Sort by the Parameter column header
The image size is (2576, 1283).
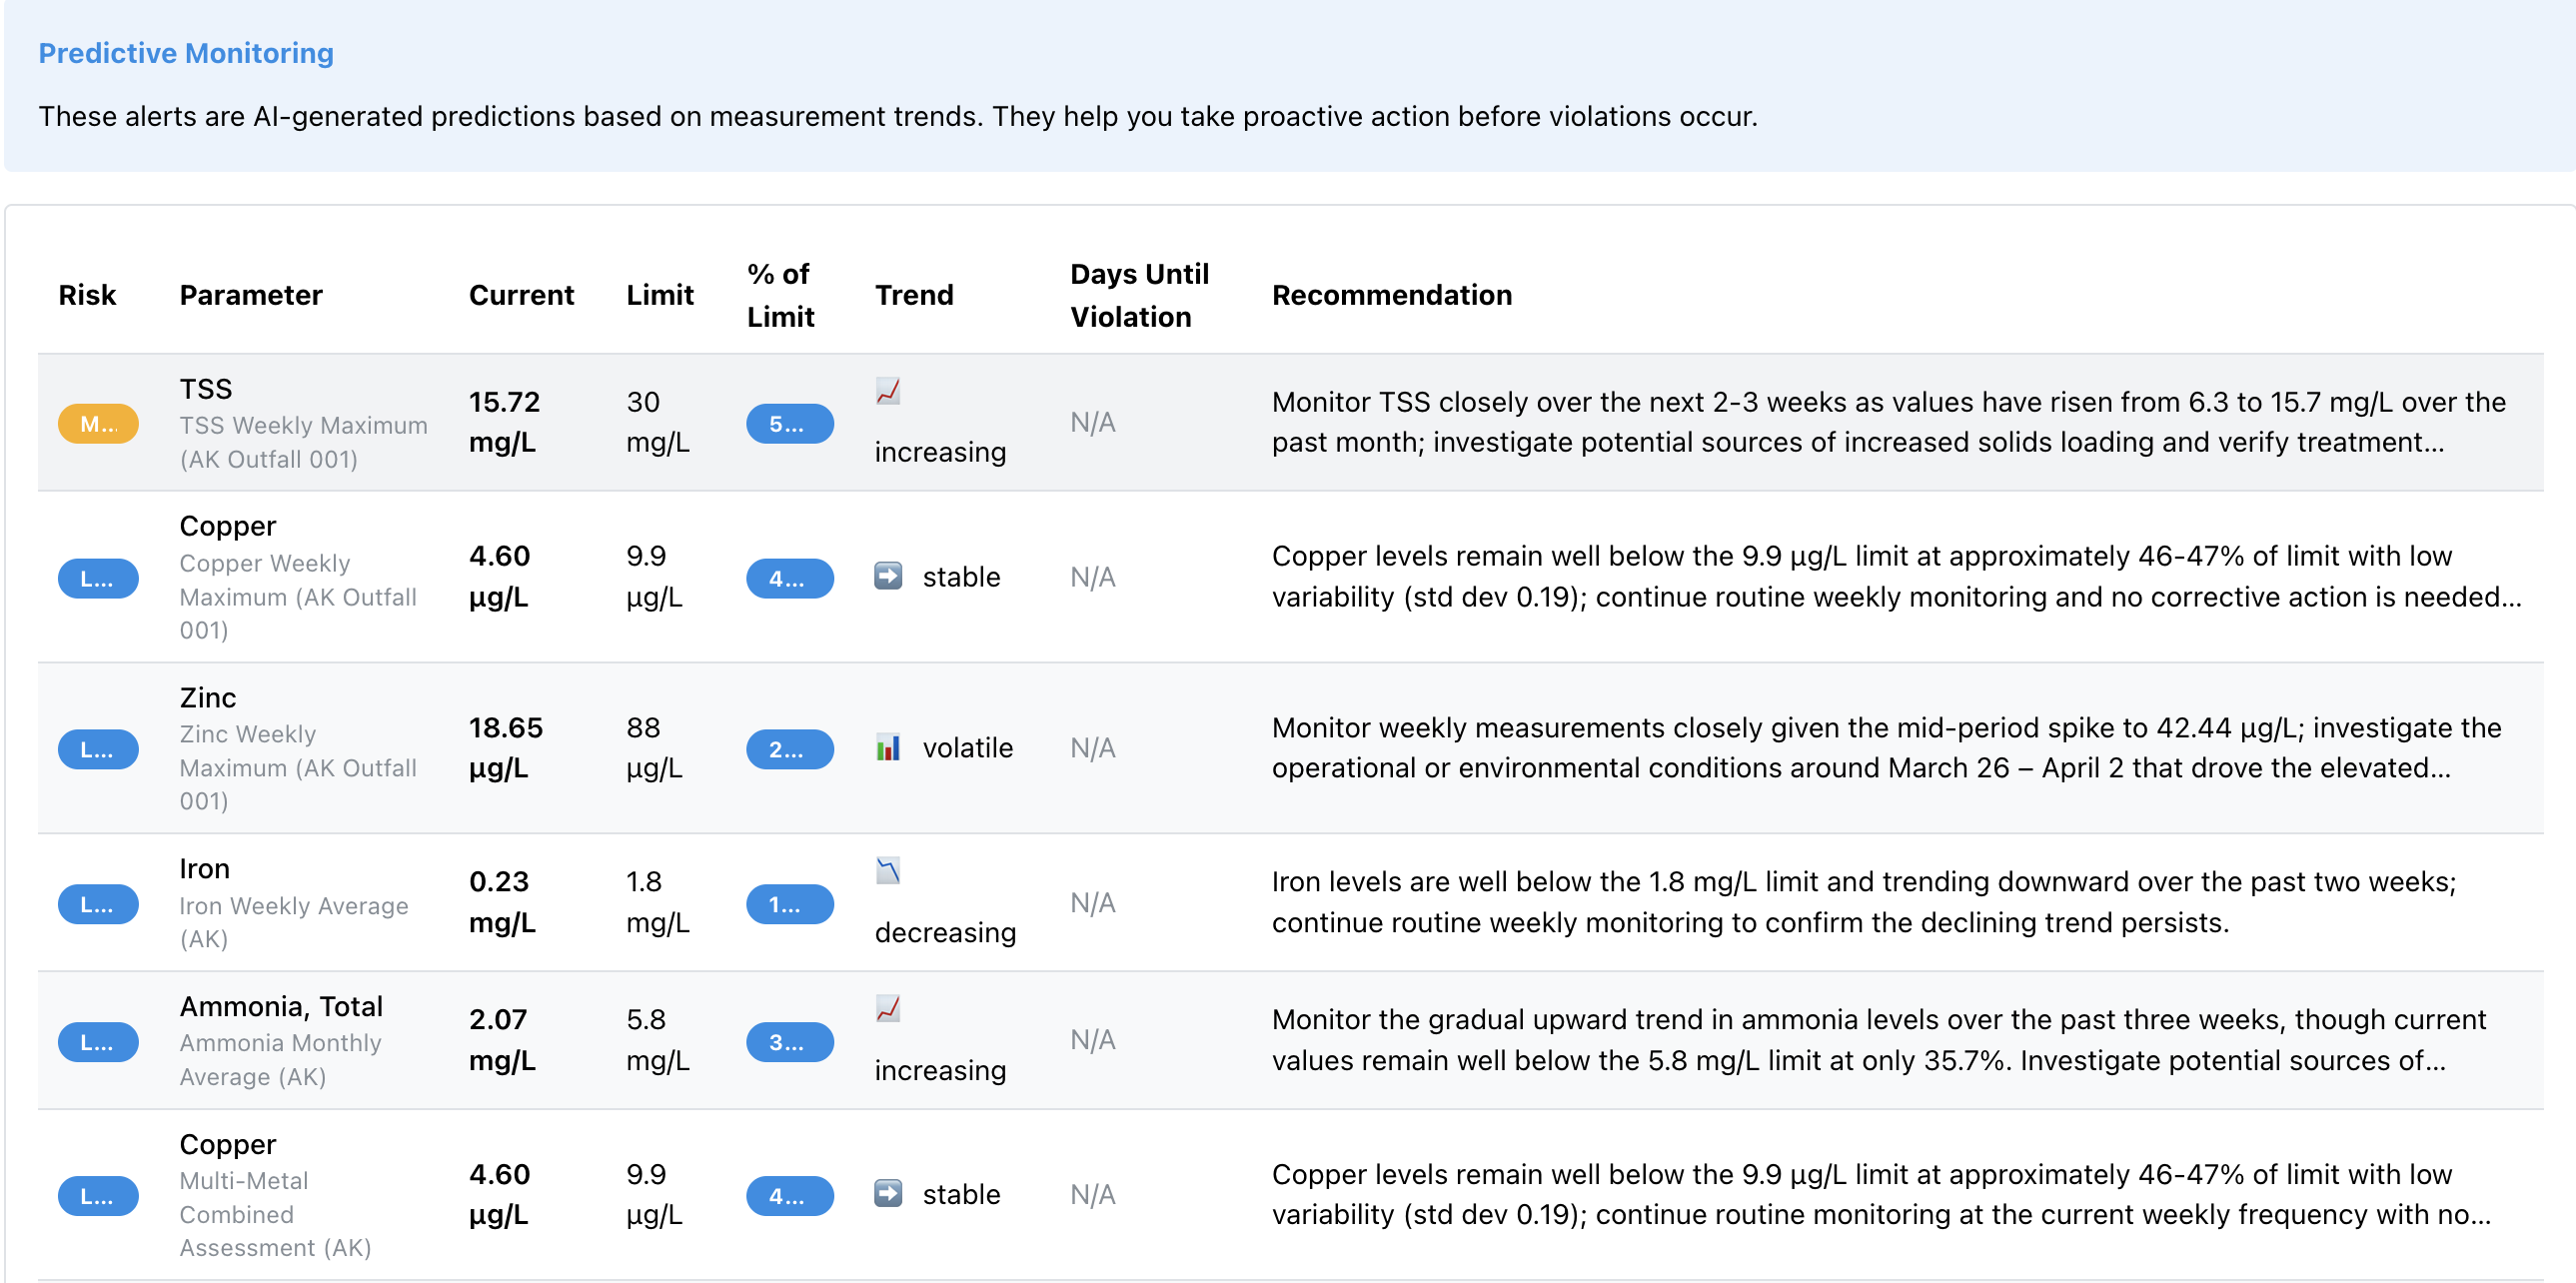[251, 295]
